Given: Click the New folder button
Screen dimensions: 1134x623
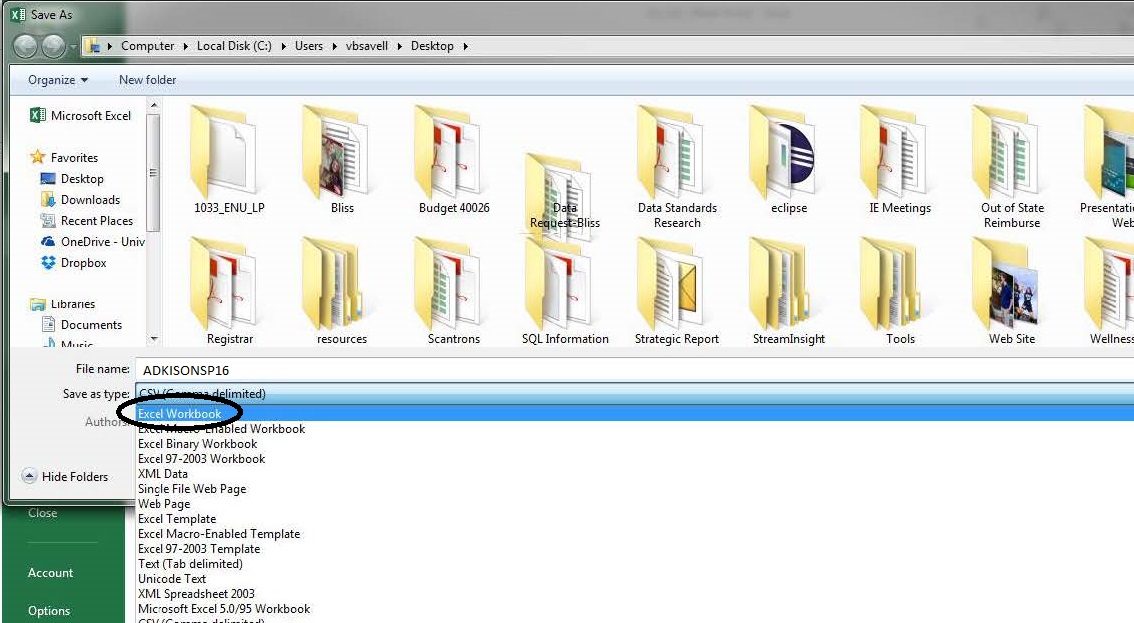Looking at the screenshot, I should 147,80.
